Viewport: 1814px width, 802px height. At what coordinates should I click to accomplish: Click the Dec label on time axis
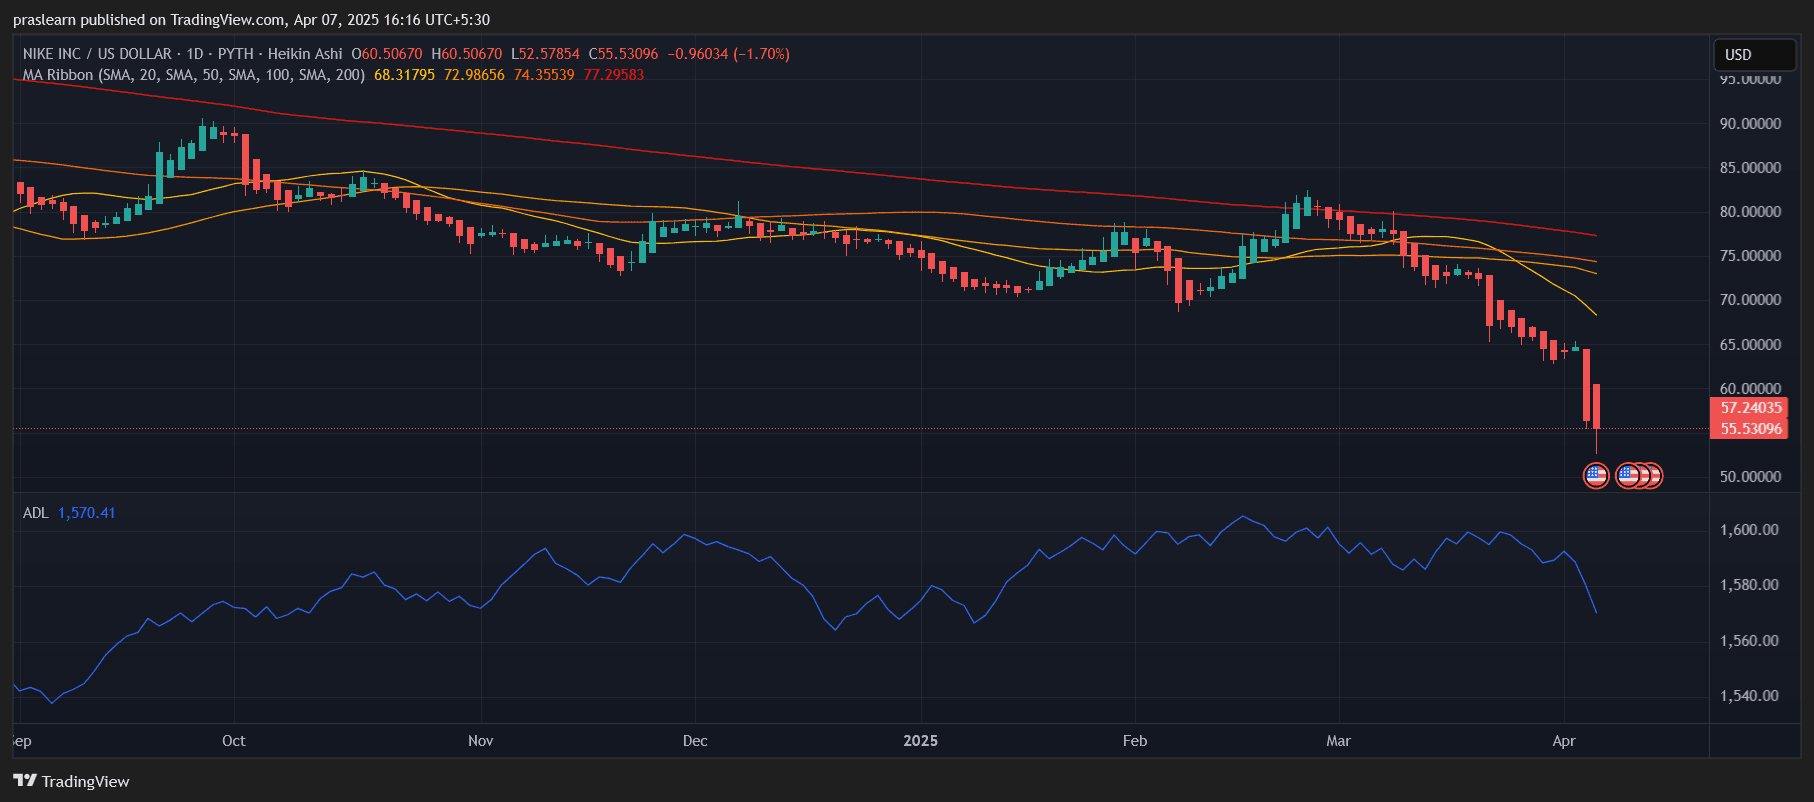pos(695,741)
